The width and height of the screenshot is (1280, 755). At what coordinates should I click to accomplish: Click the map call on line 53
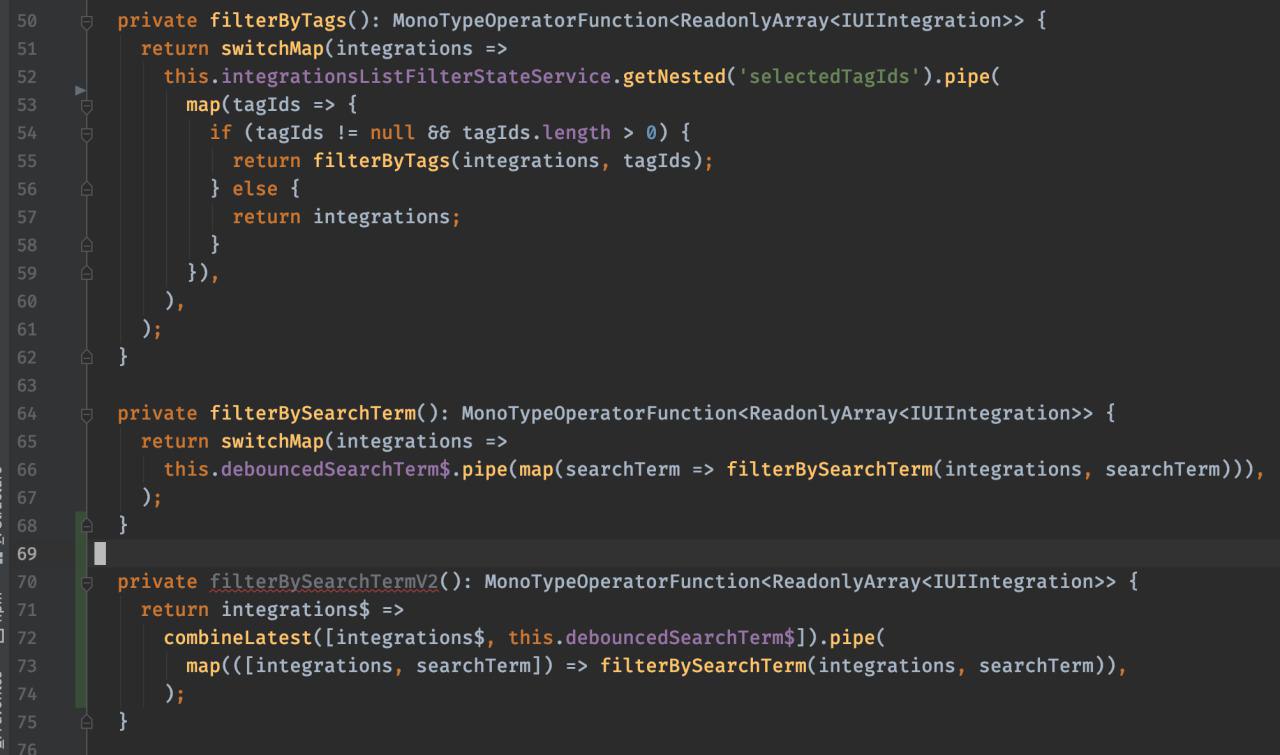coord(204,105)
